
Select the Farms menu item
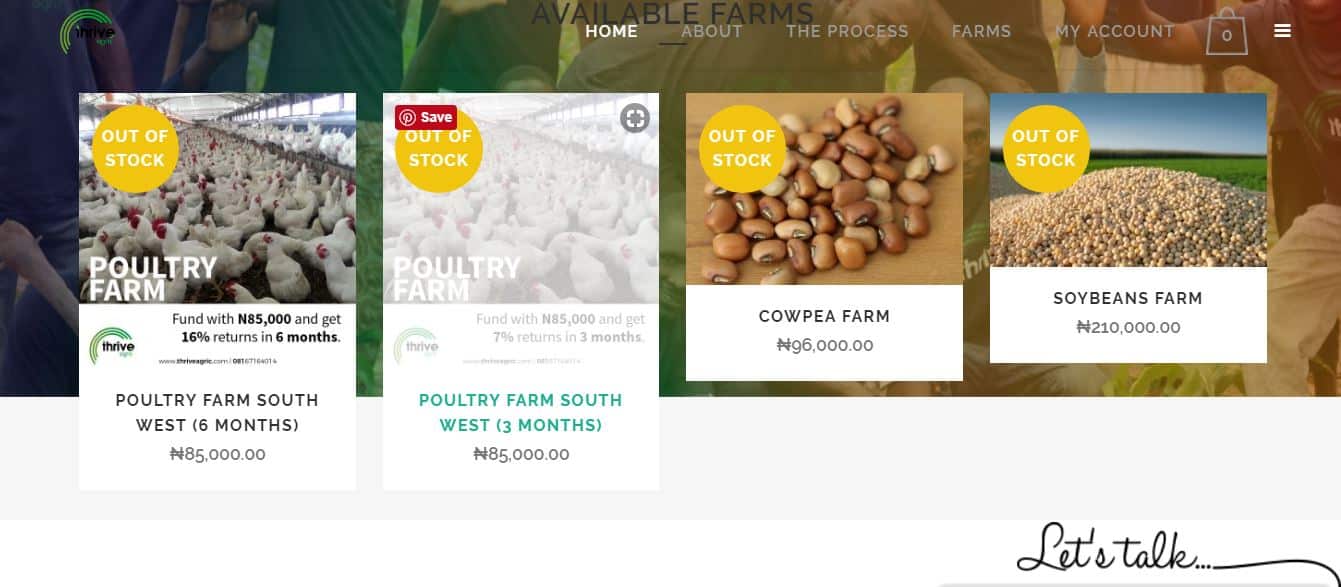coord(981,31)
